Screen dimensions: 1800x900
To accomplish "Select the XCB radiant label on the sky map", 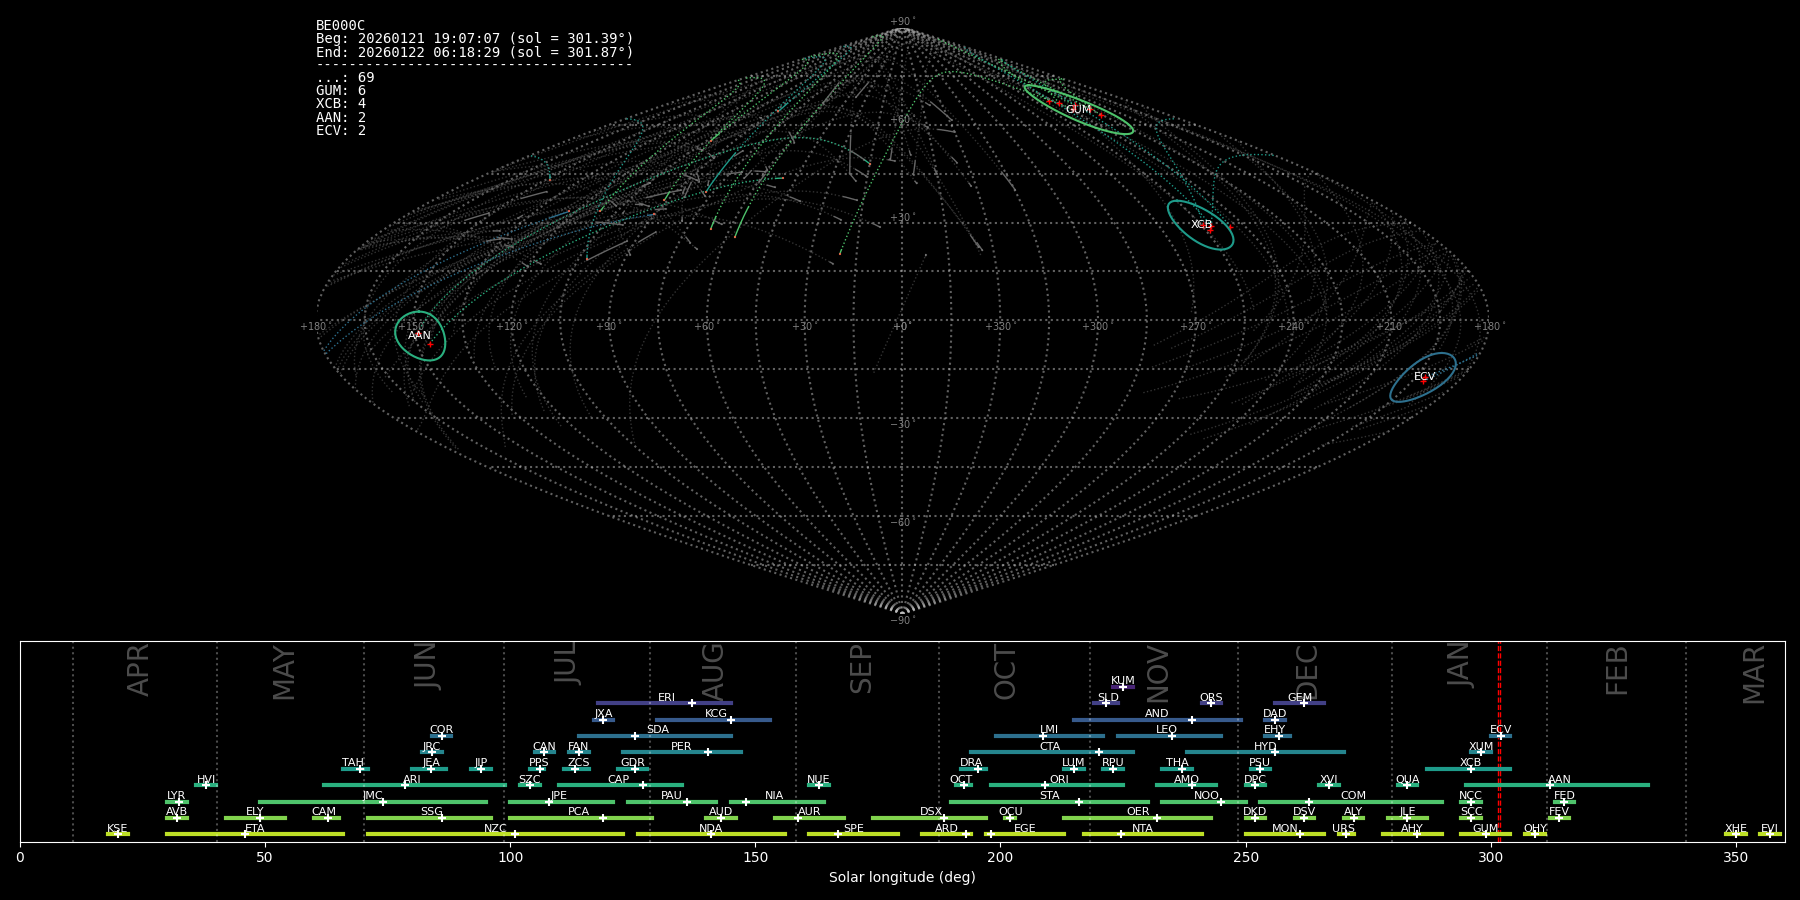I will 1201,225.
